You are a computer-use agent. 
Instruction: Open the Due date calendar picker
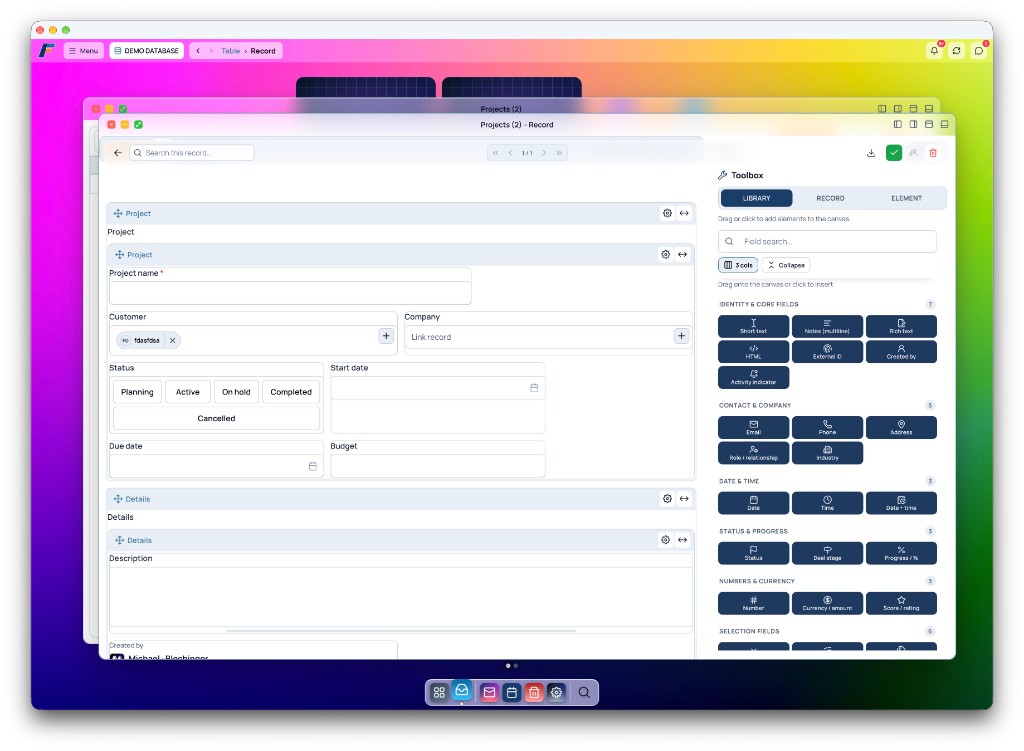pyautogui.click(x=312, y=466)
